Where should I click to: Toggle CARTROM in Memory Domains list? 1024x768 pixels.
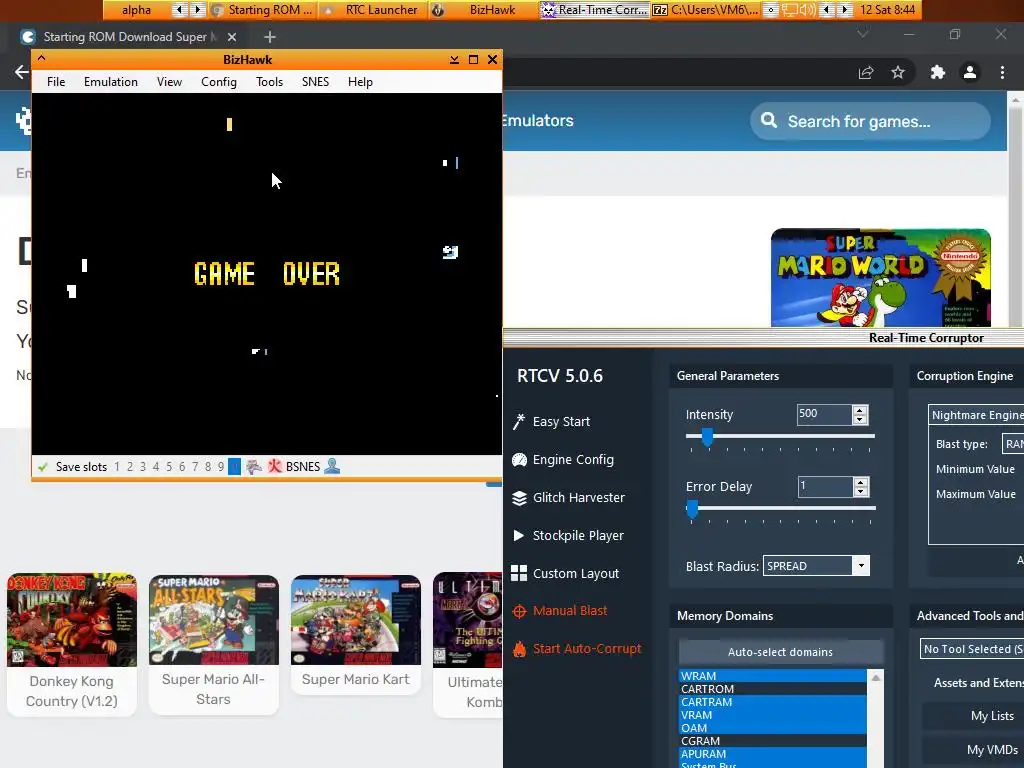773,689
